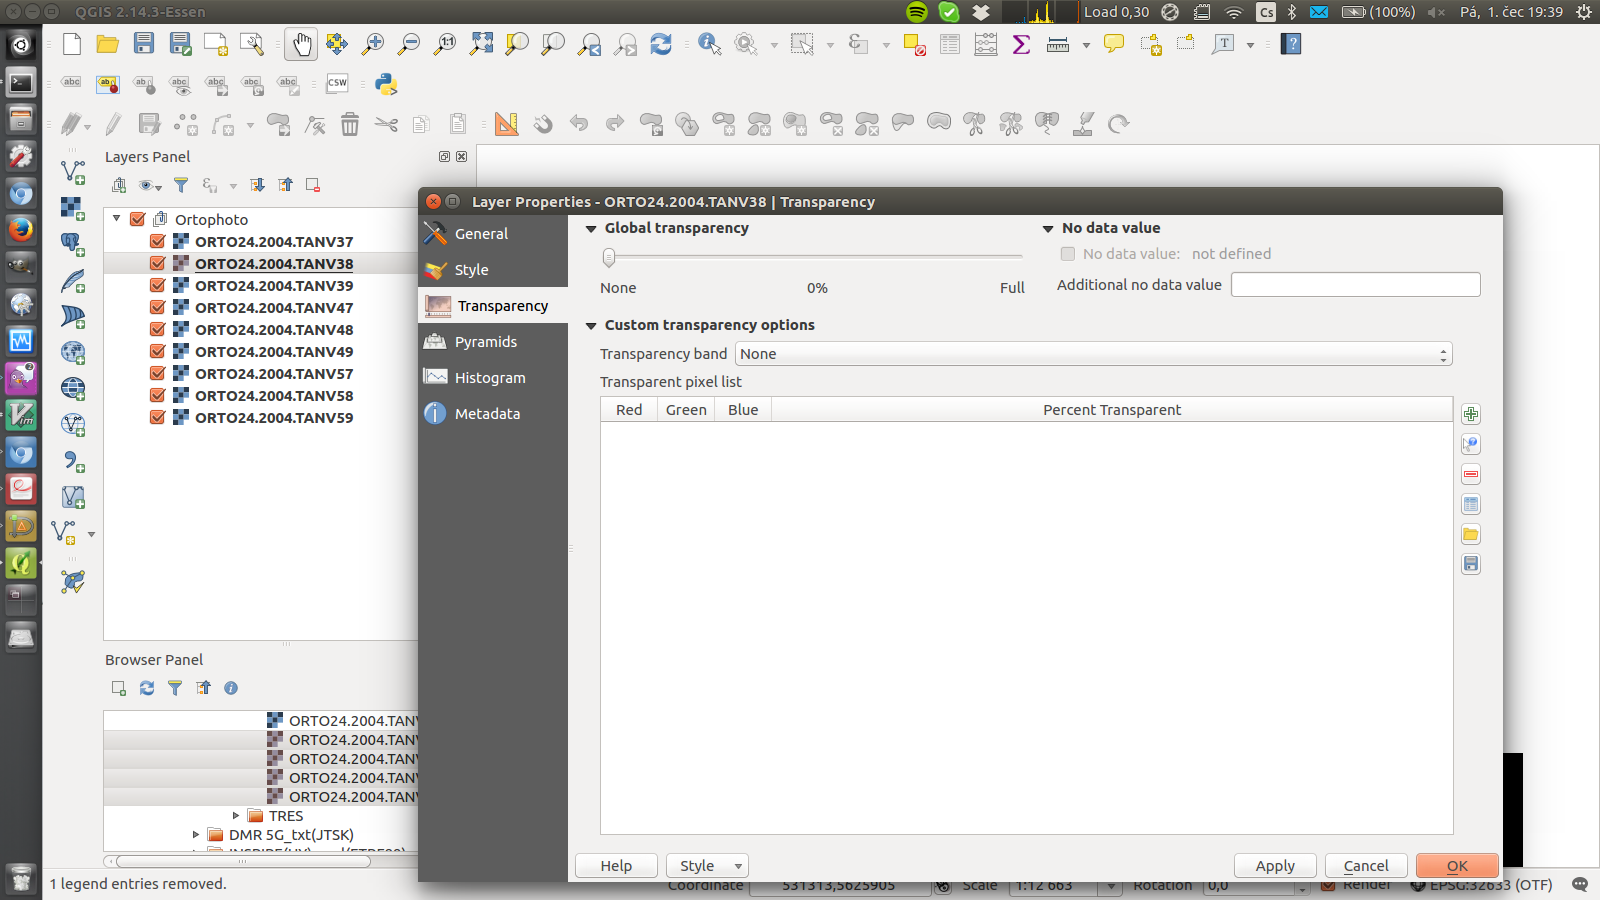The image size is (1600, 900).
Task: Expand the DMR 5G_txt(JTSK) folder
Action: click(196, 834)
